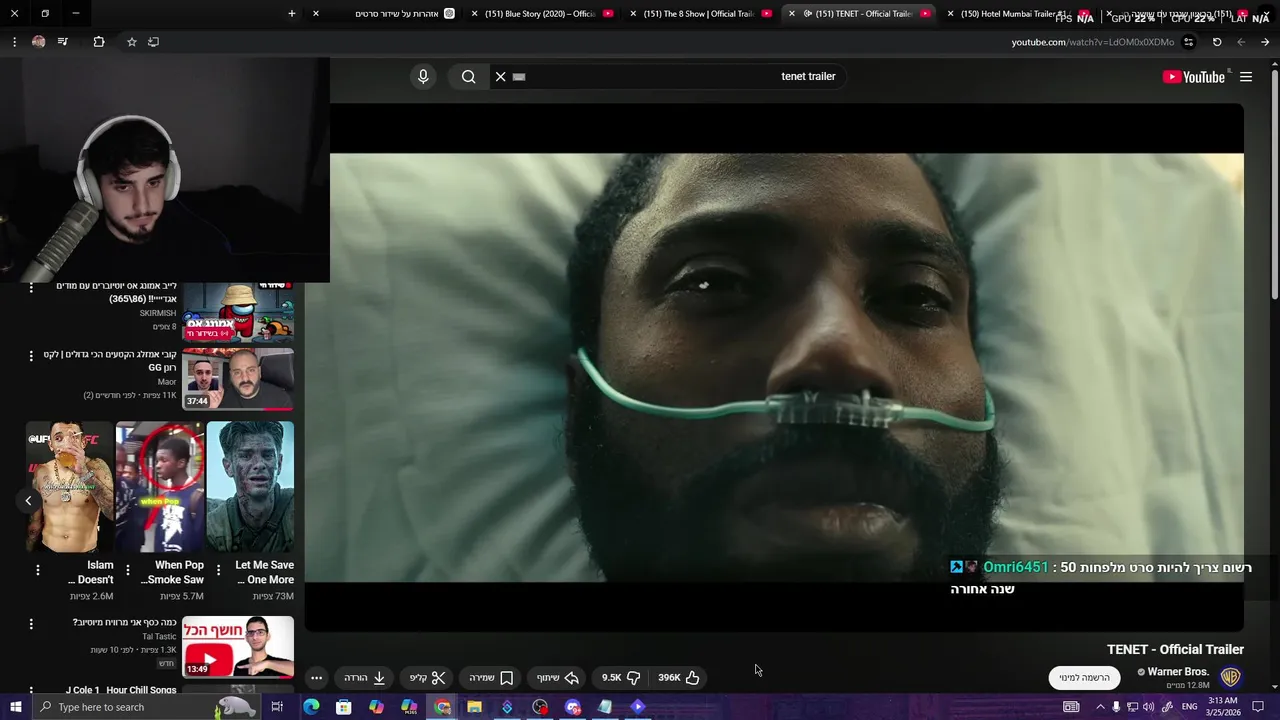Like the video (396K thumbs up)
Viewport: 1280px width, 720px height.
coord(679,677)
